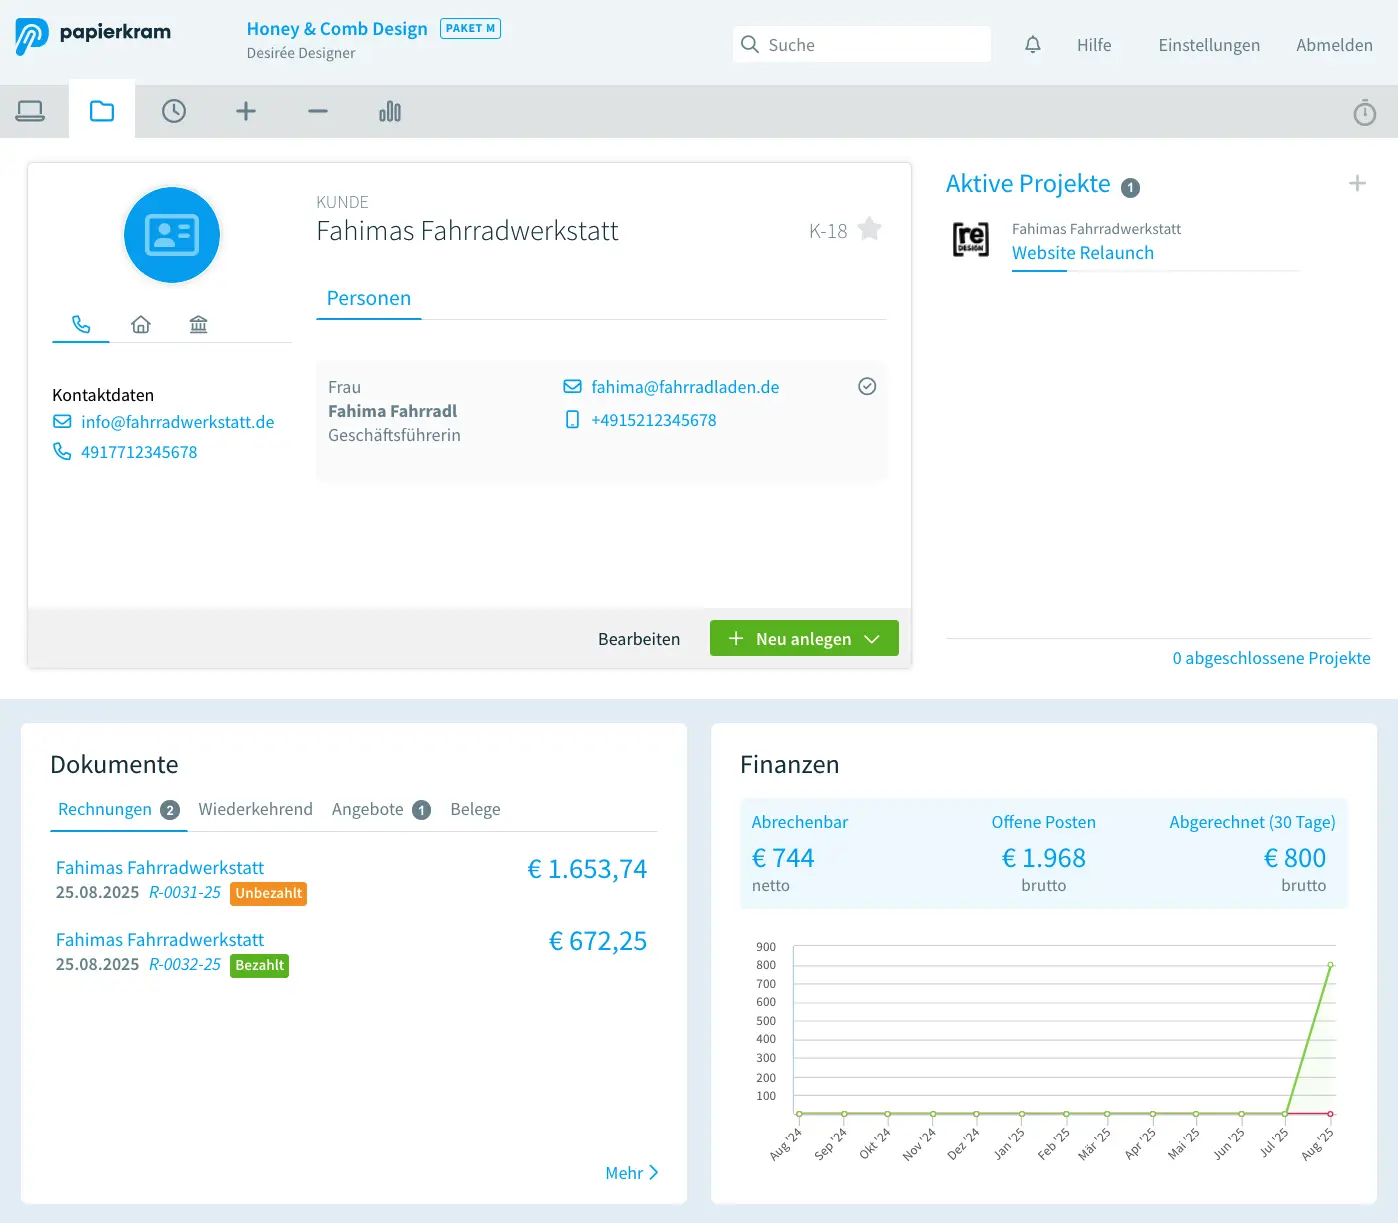Click the [re] design project logo
The image size is (1398, 1223).
point(970,240)
